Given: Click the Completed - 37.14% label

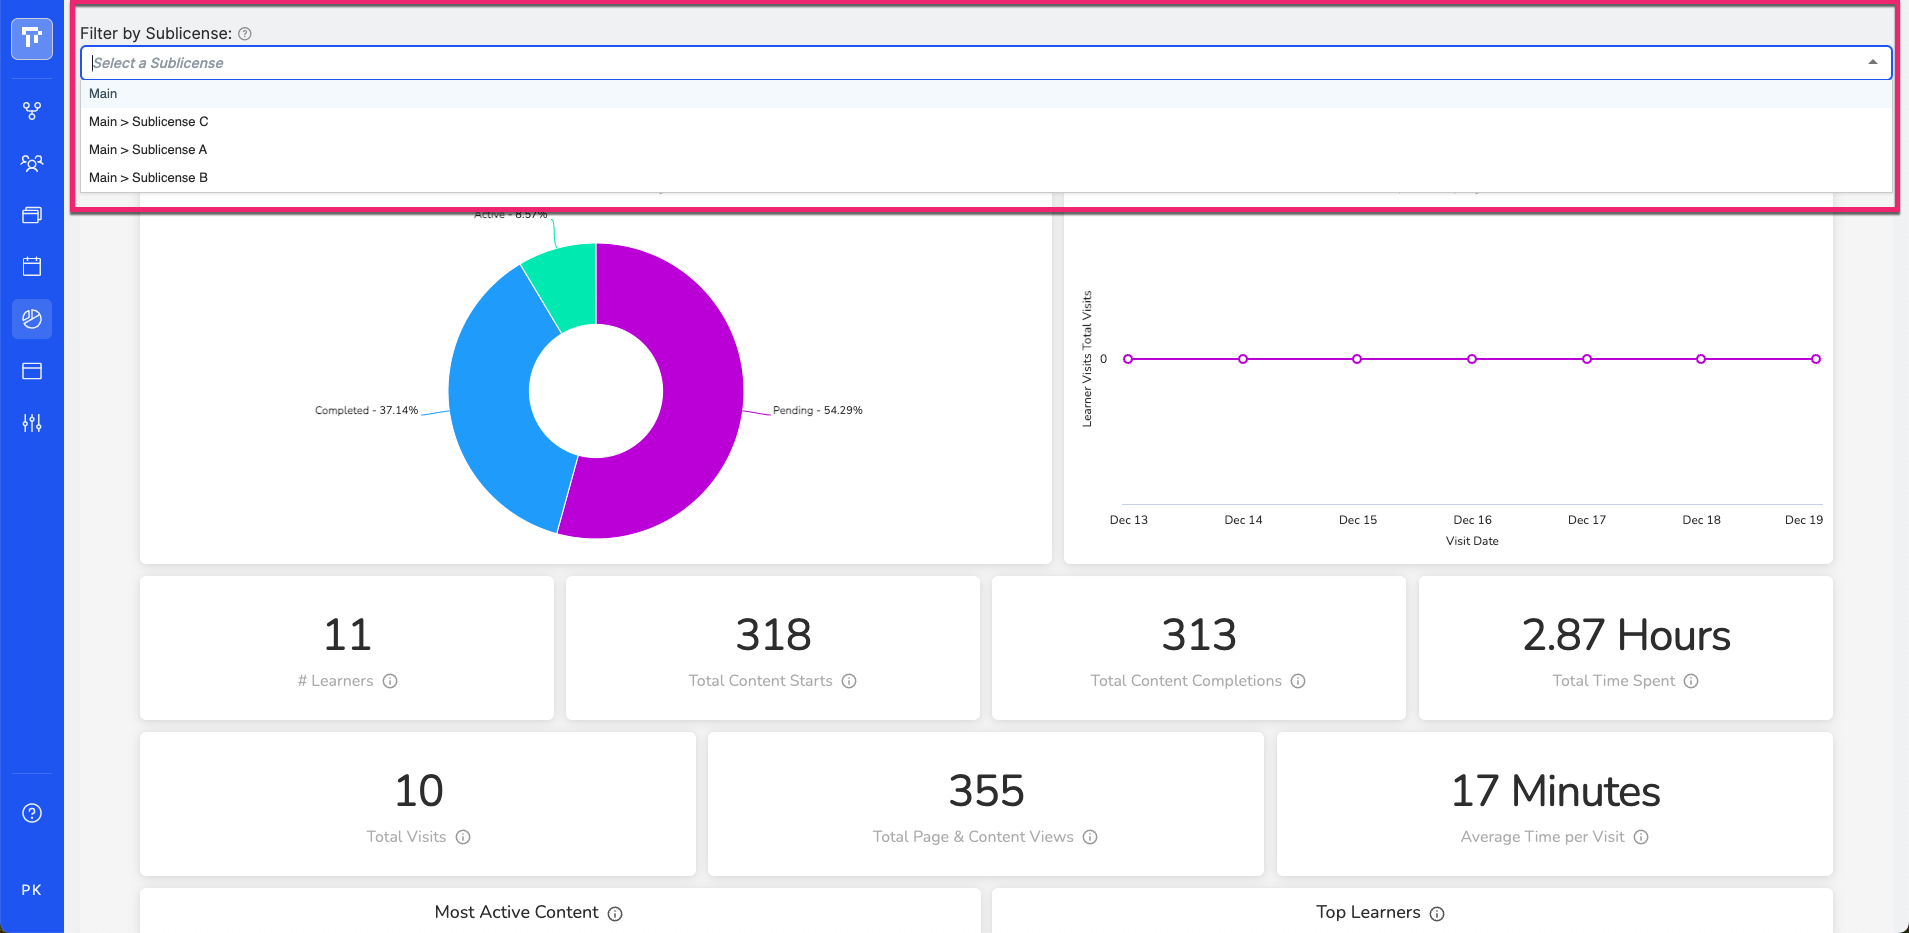Looking at the screenshot, I should (x=366, y=411).
